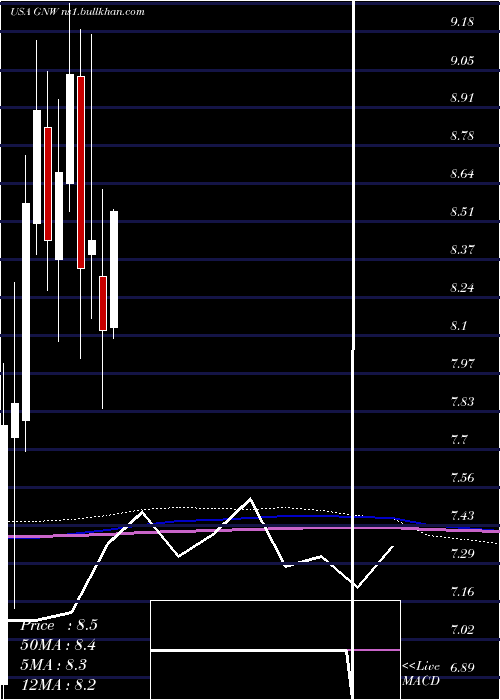This screenshot has width=500, height=700.
Task: Click the tall white vertical marker line
Action: click(x=354, y=350)
